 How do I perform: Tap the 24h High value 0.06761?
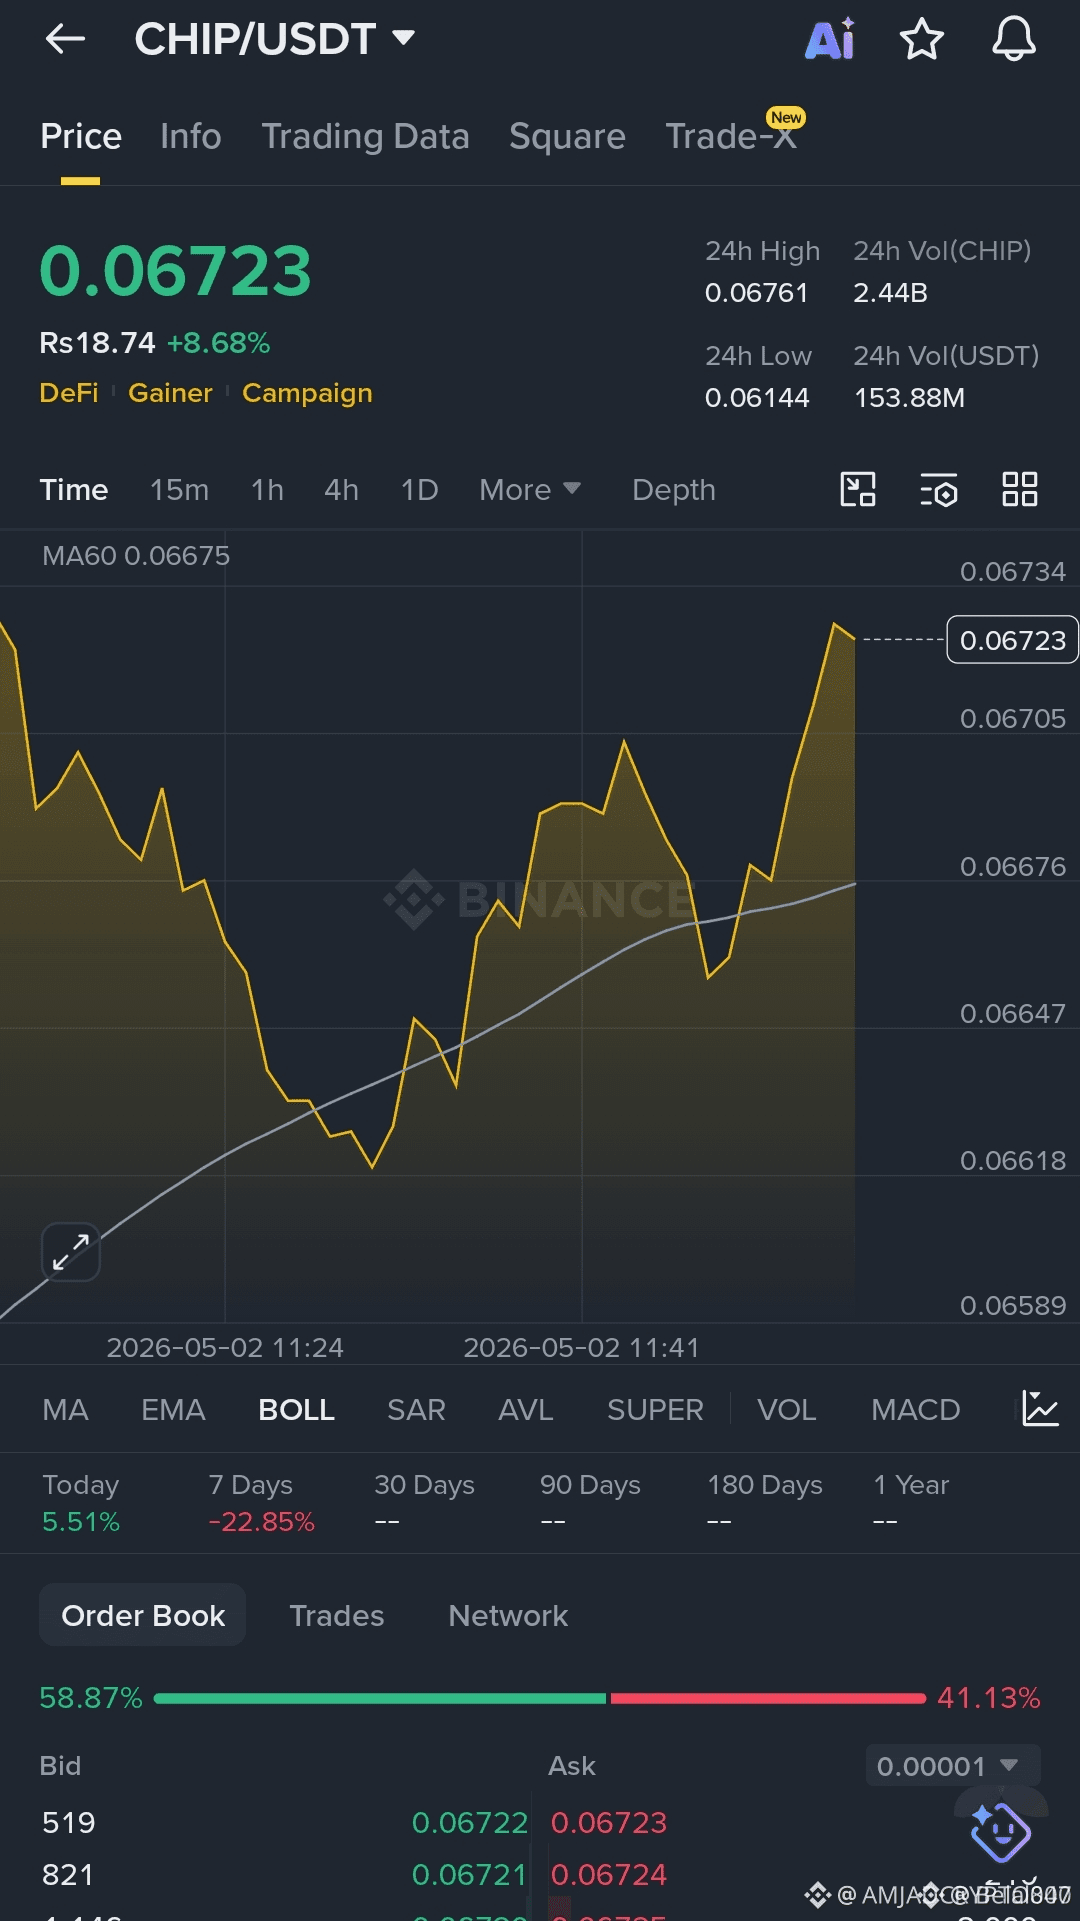point(757,293)
